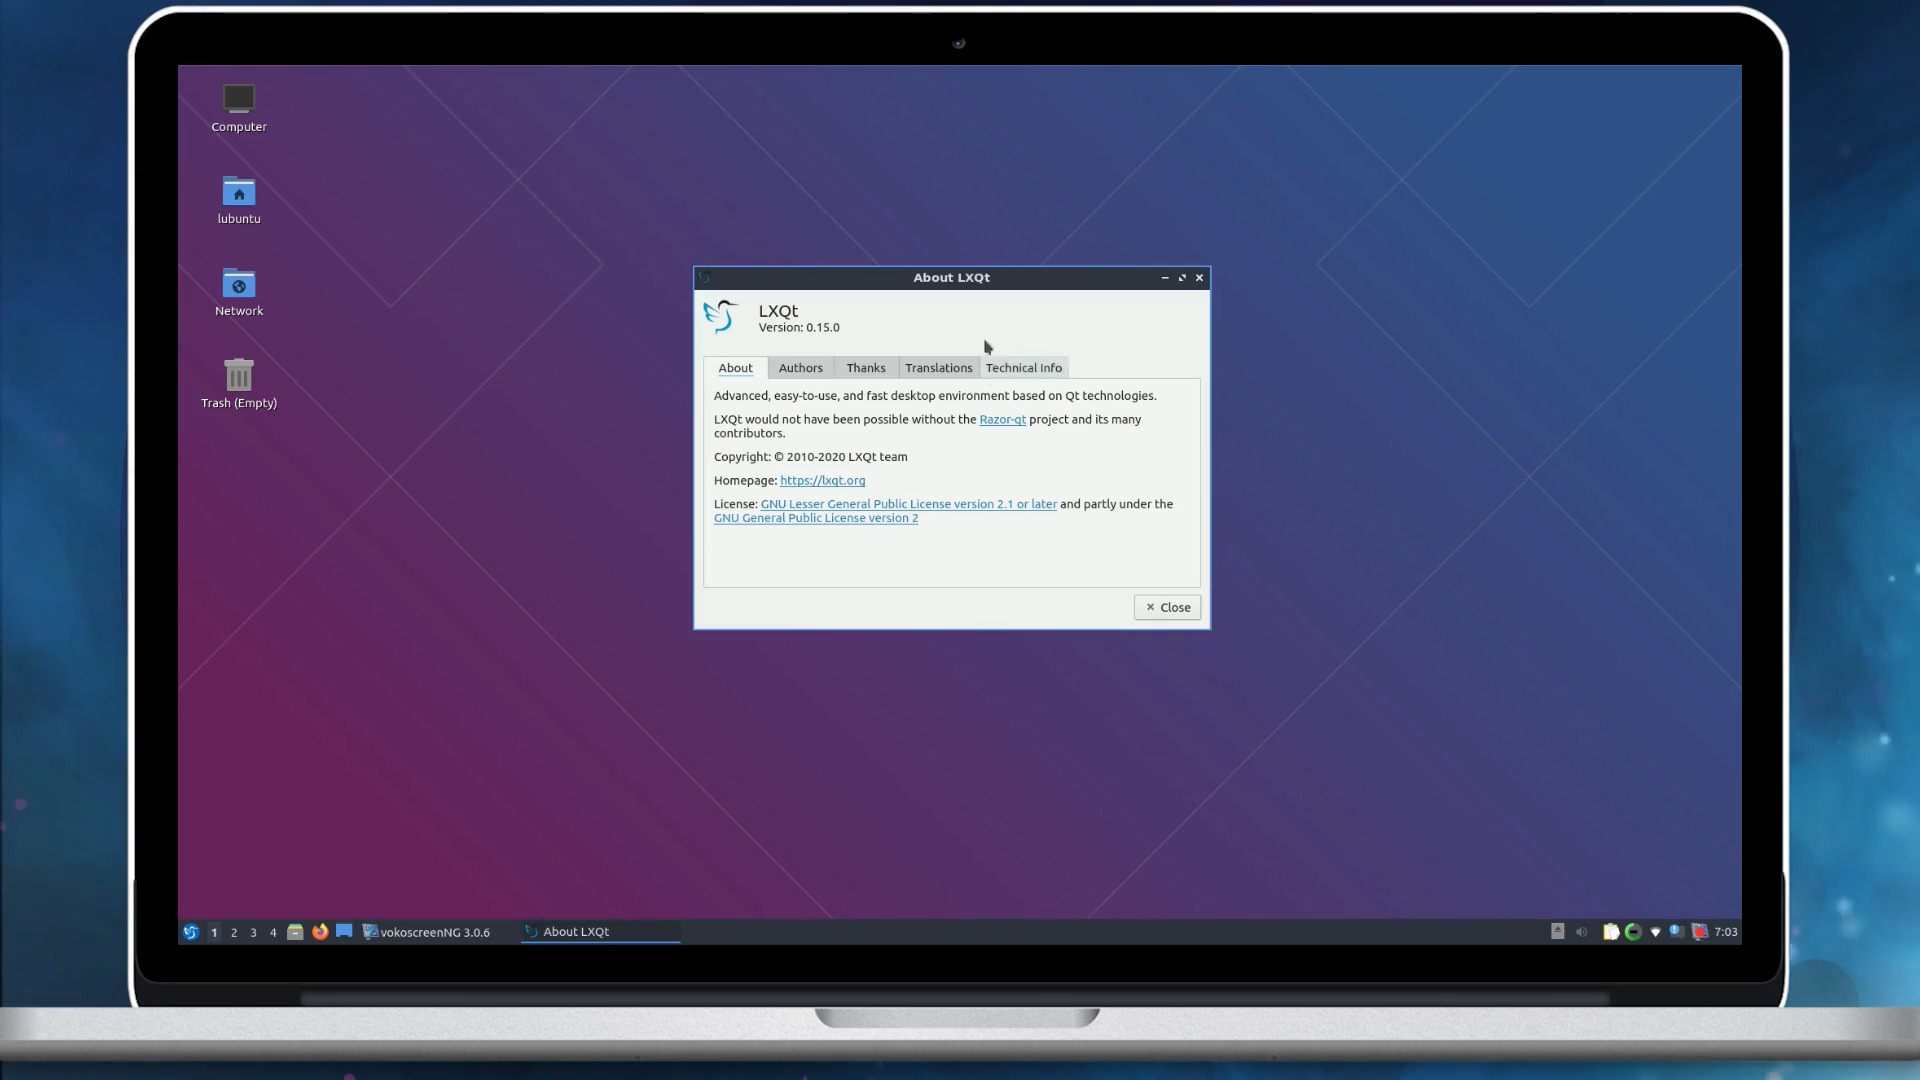The height and width of the screenshot is (1080, 1920).
Task: Follow the lxqt.org homepage link
Action: point(822,481)
